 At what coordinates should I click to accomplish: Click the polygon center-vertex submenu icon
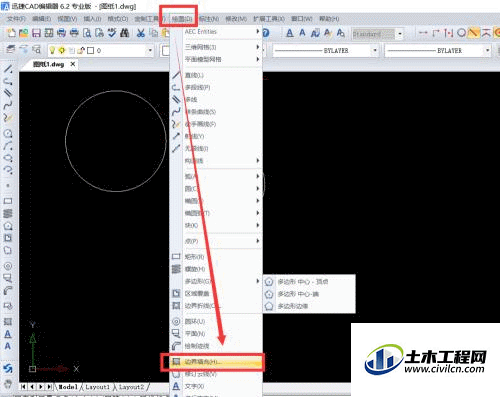(269, 282)
